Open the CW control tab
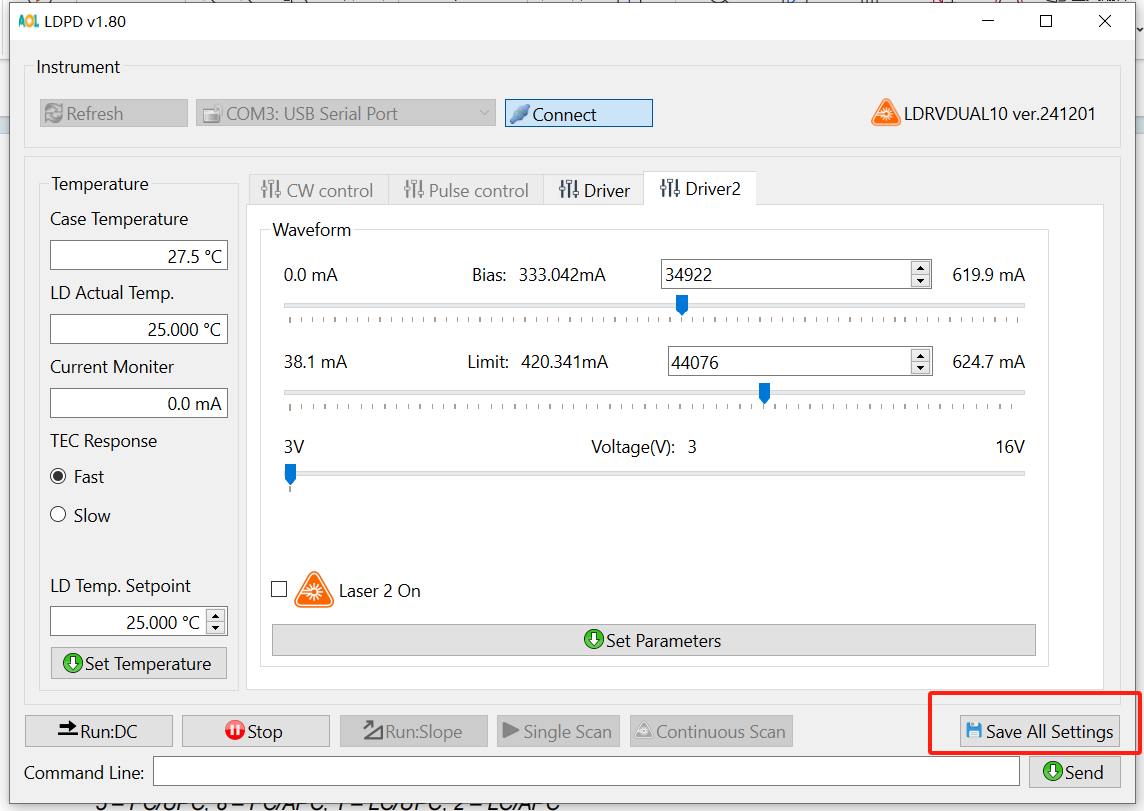 click(317, 190)
